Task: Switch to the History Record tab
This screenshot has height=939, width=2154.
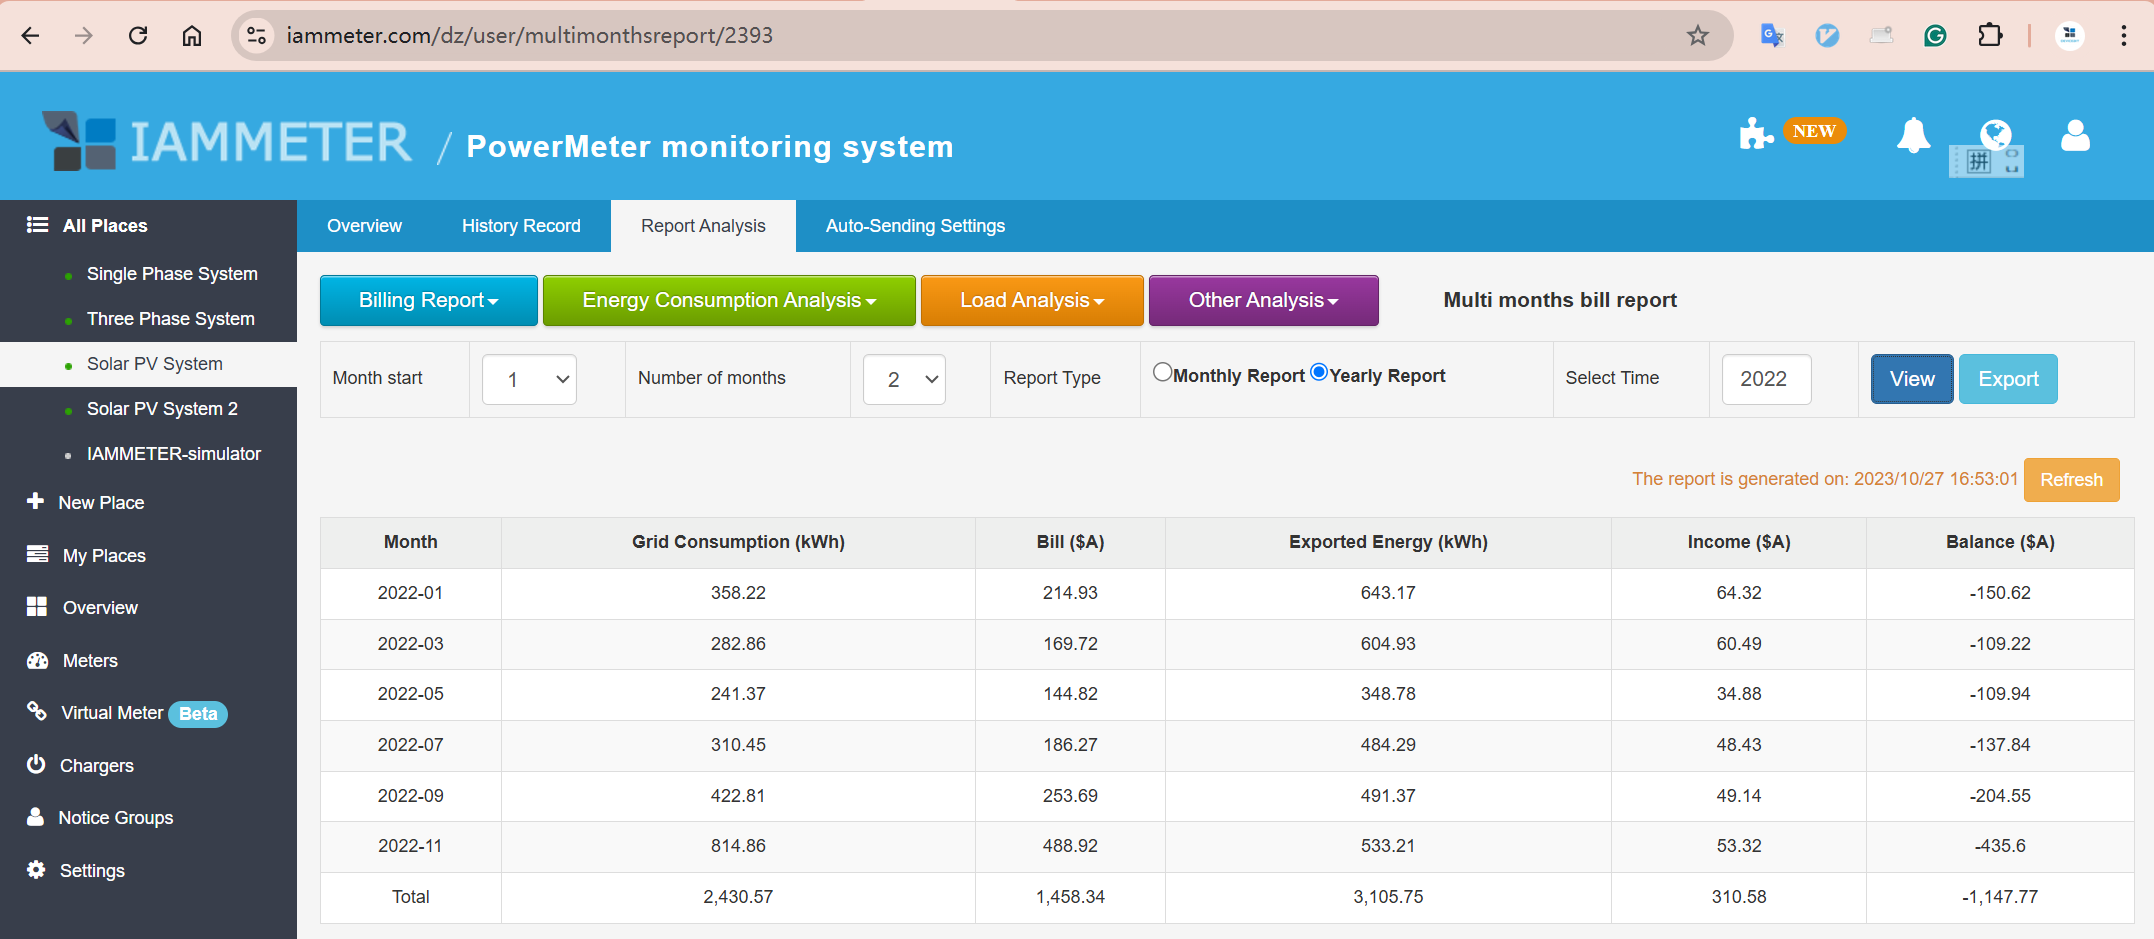Action: pyautogui.click(x=521, y=226)
